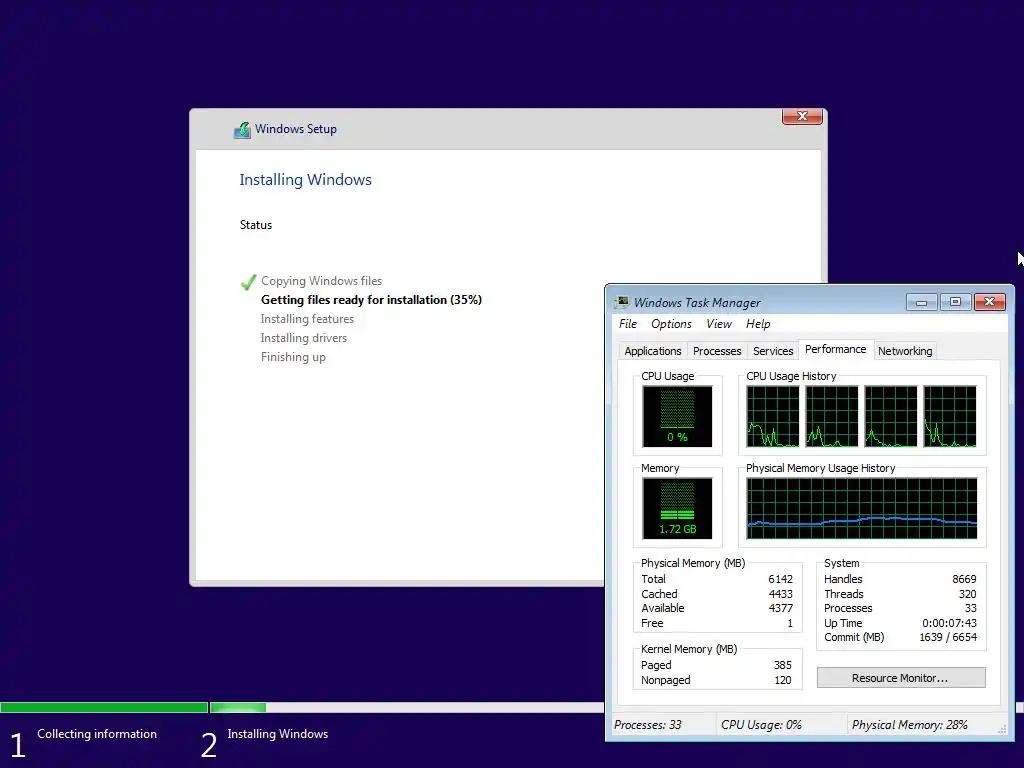The image size is (1024, 768).
Task: Click the Handles value 8669
Action: click(x=964, y=579)
